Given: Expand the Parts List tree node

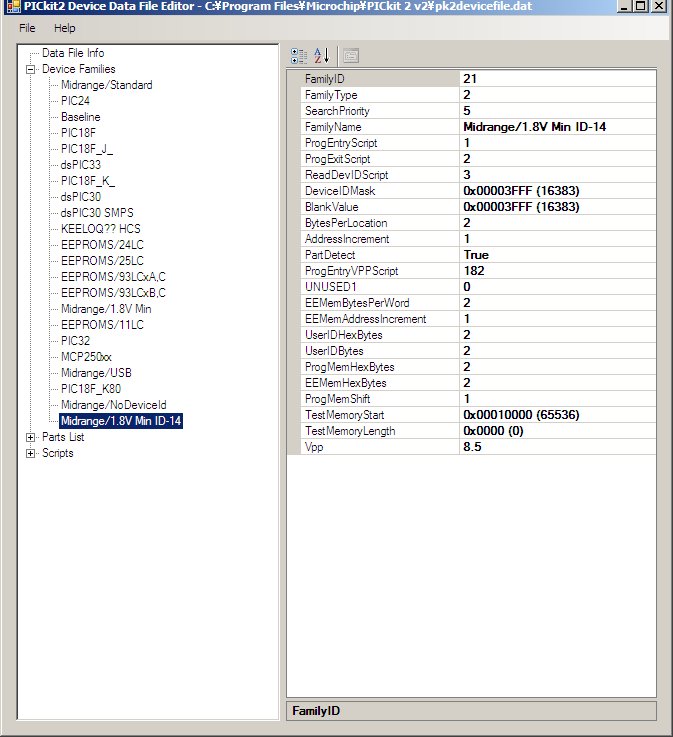Looking at the screenshot, I should pos(31,438).
